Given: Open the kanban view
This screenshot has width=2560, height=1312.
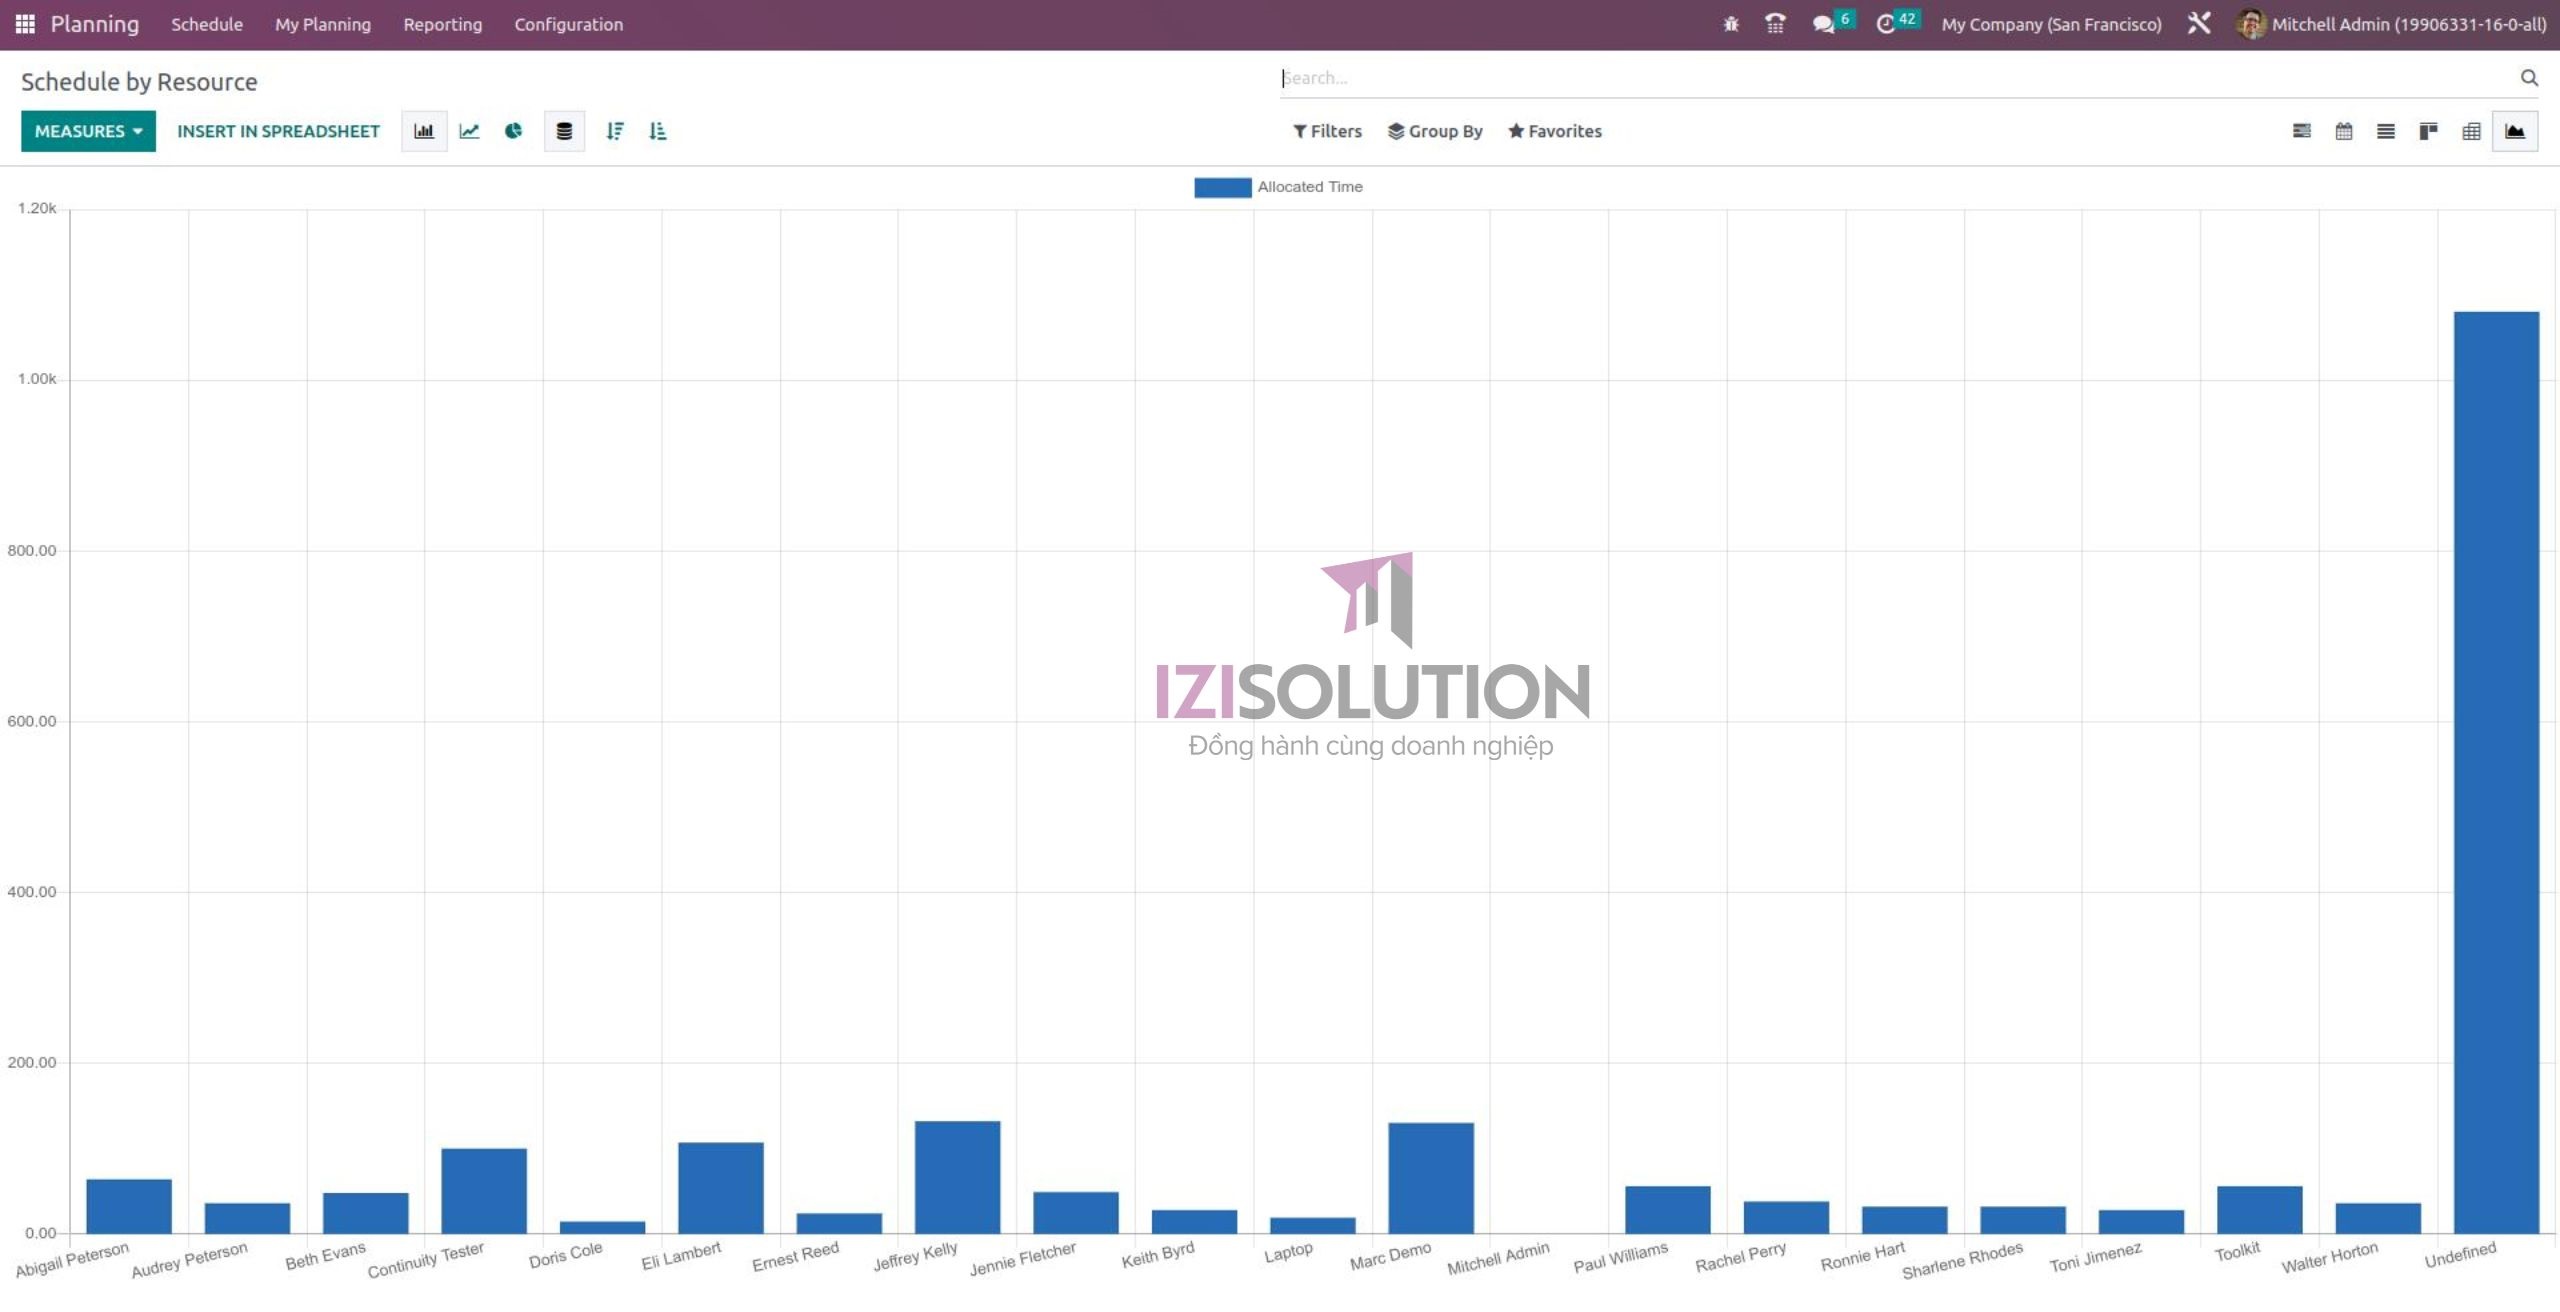Looking at the screenshot, I should click(x=2428, y=131).
